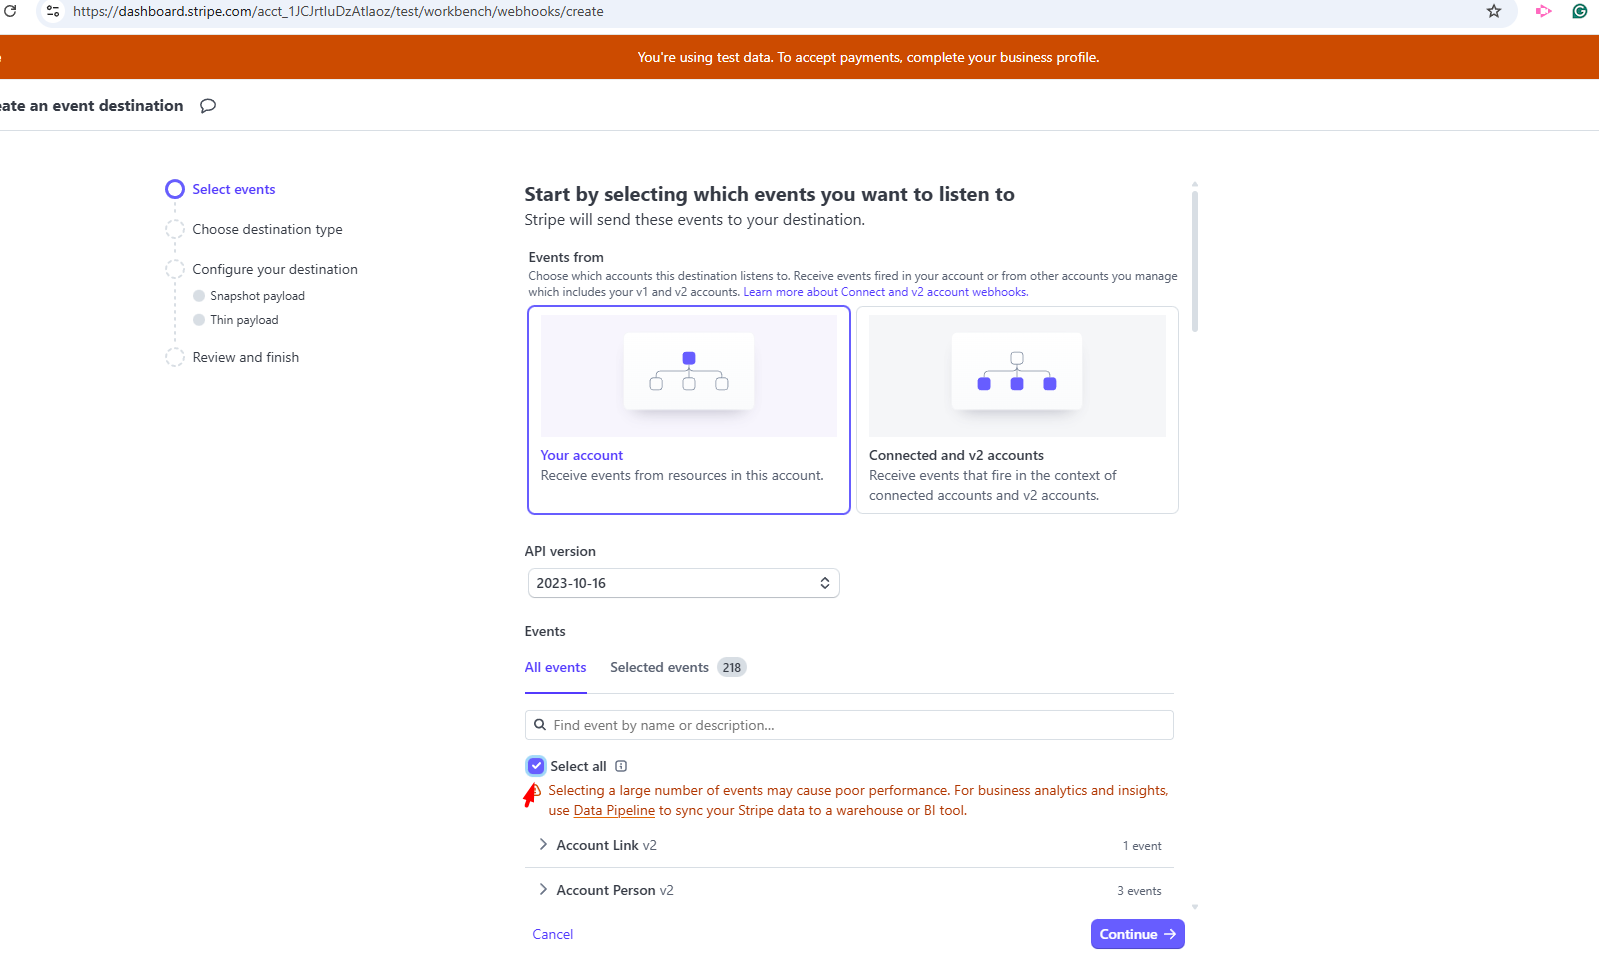Image resolution: width=1599 pixels, height=970 pixels.
Task: Reload the page with the refresh icon
Action: 11,12
